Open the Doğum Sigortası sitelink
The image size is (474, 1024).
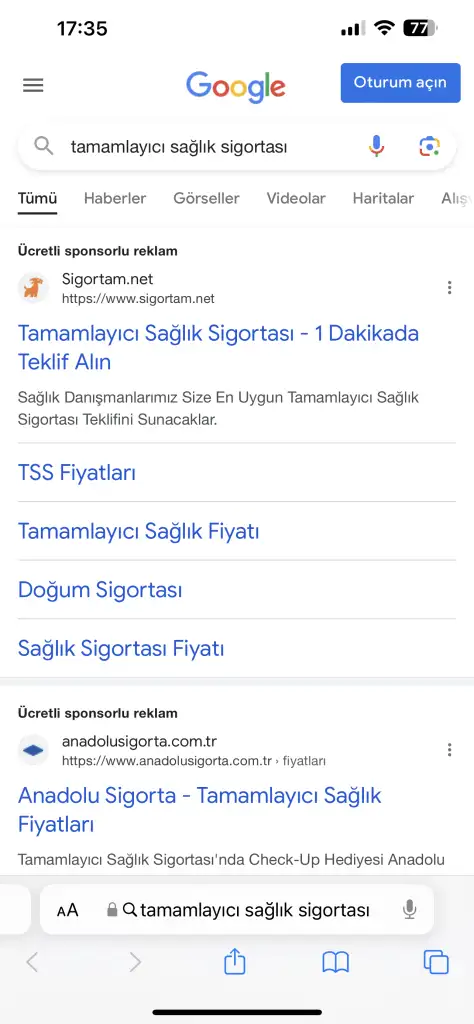tap(100, 590)
